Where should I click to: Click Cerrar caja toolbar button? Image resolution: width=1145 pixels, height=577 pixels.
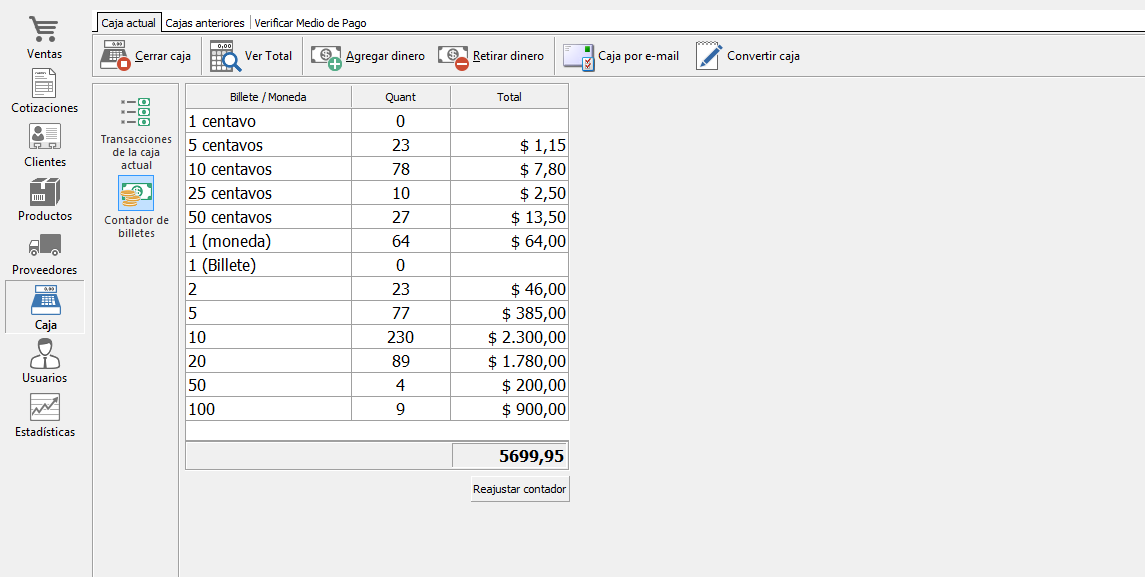click(x=146, y=56)
